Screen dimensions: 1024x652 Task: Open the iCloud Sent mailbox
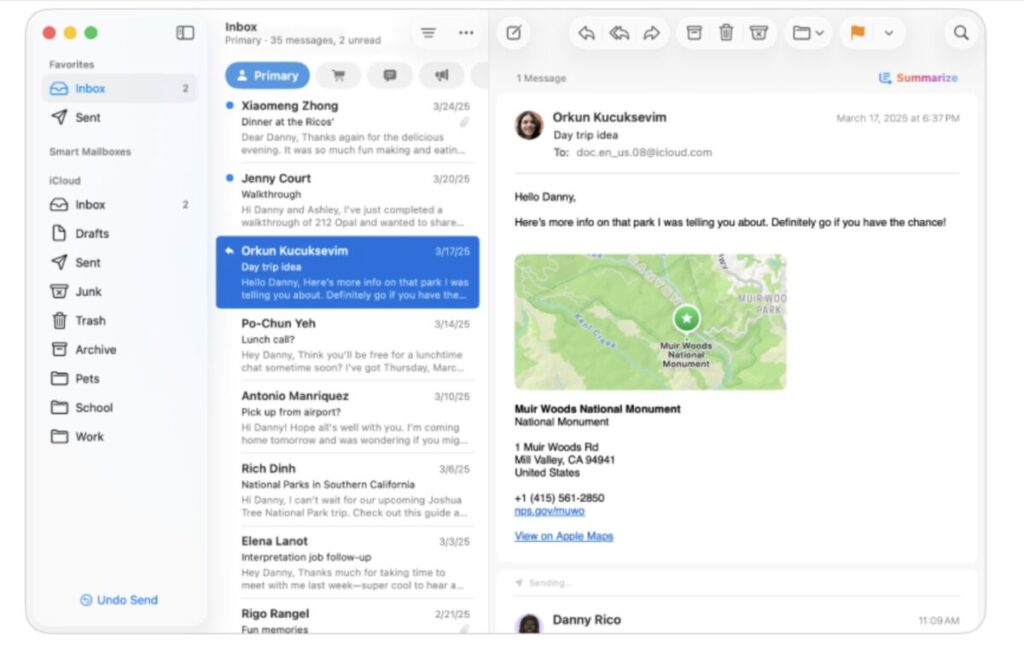(120, 263)
